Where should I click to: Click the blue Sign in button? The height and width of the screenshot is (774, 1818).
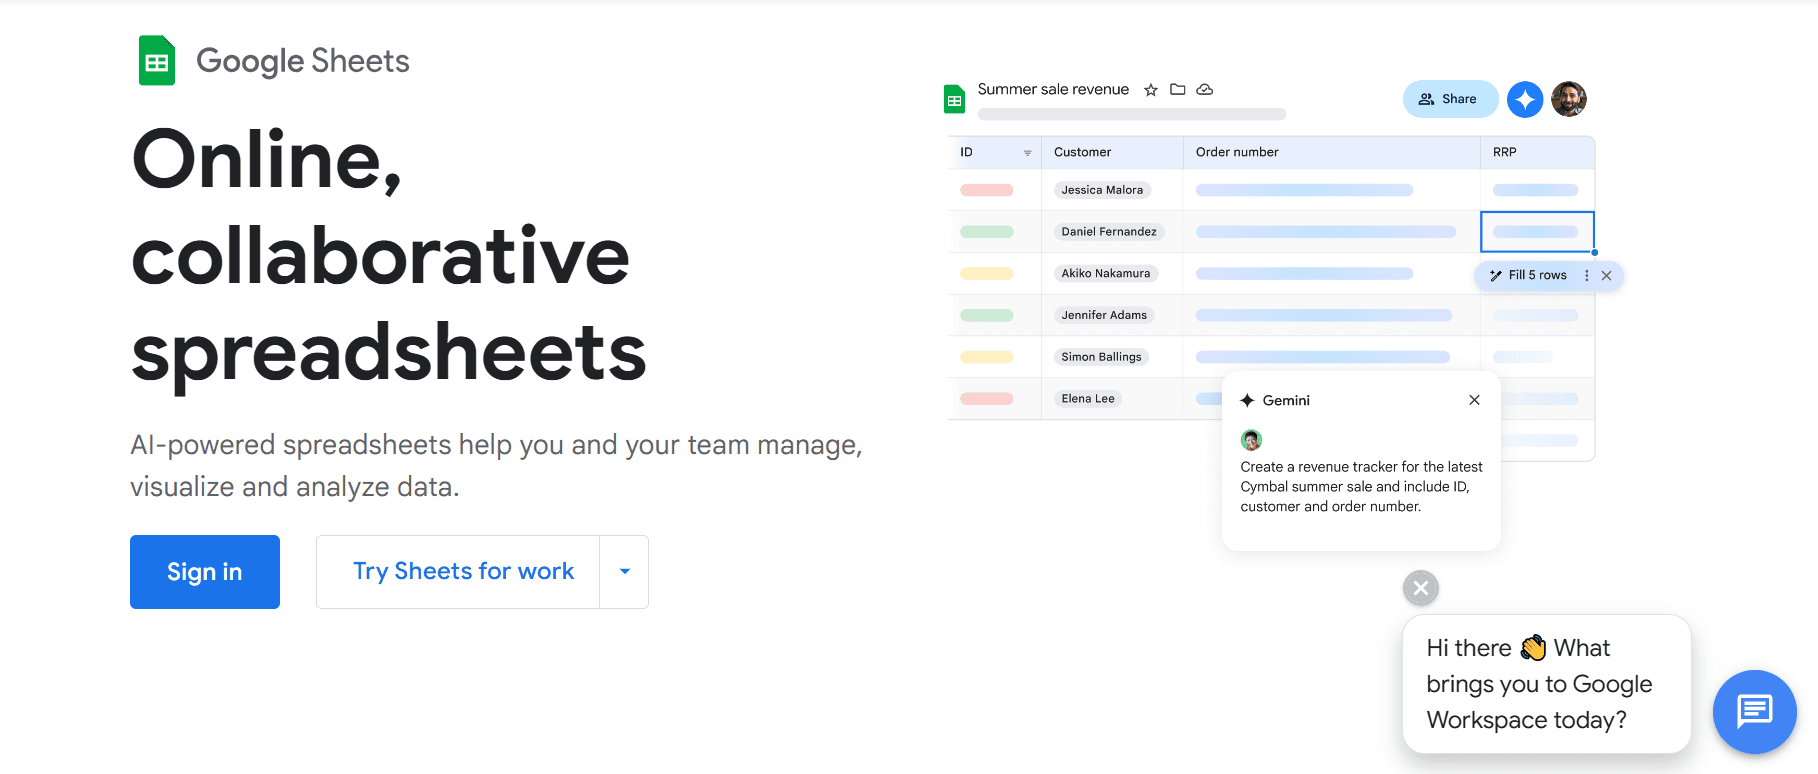click(205, 572)
